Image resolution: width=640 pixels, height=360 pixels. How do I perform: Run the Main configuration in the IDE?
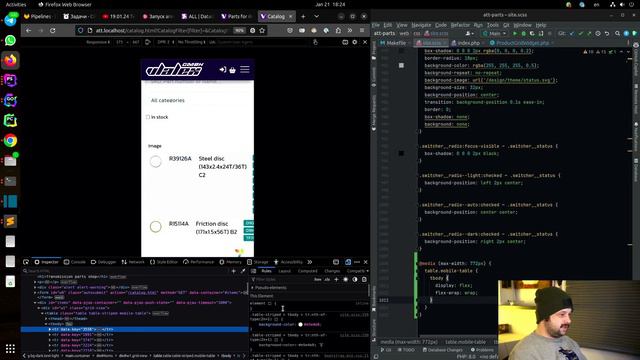[x=515, y=33]
